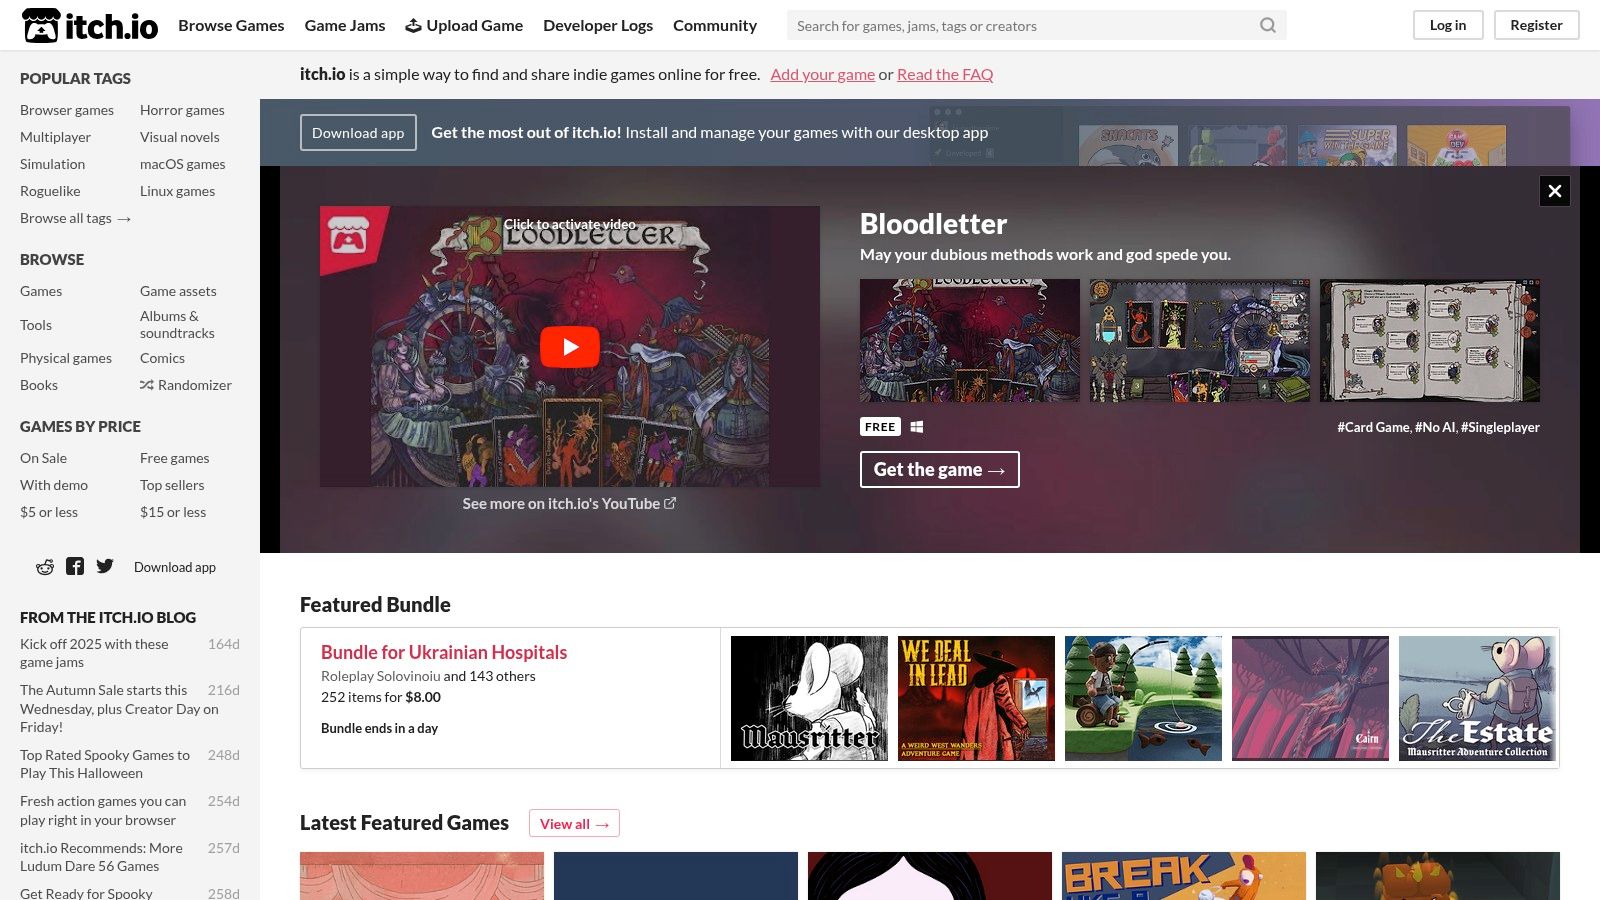Open Mausritter bundle thumbnail
The image size is (1600, 900).
click(x=809, y=698)
